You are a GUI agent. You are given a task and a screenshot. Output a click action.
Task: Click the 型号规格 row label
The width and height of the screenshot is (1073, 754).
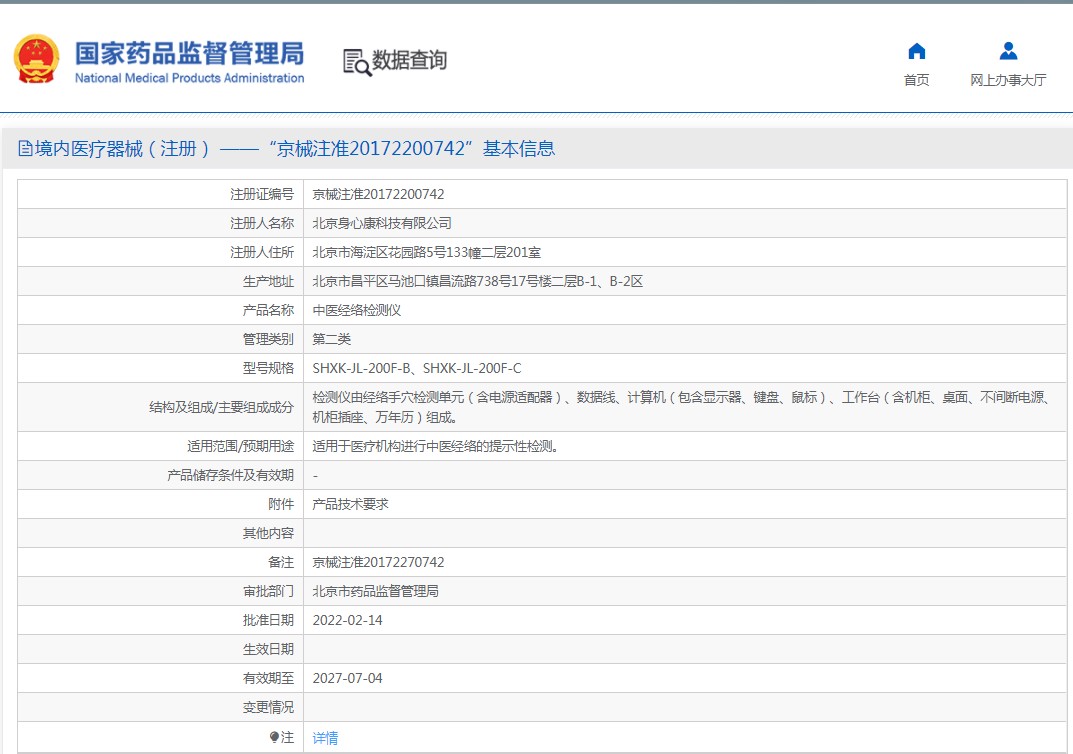point(268,368)
